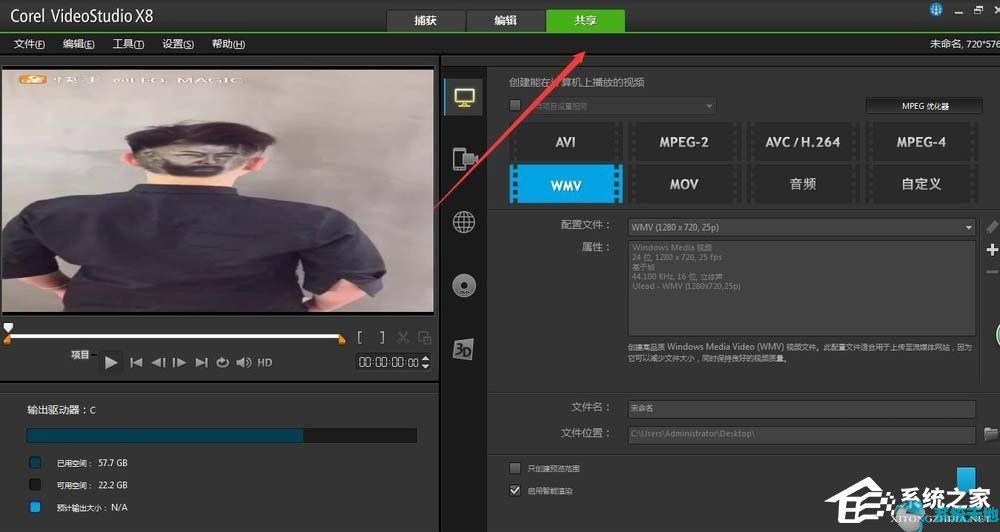
Task: Choose the 自定义 custom format
Action: [921, 184]
